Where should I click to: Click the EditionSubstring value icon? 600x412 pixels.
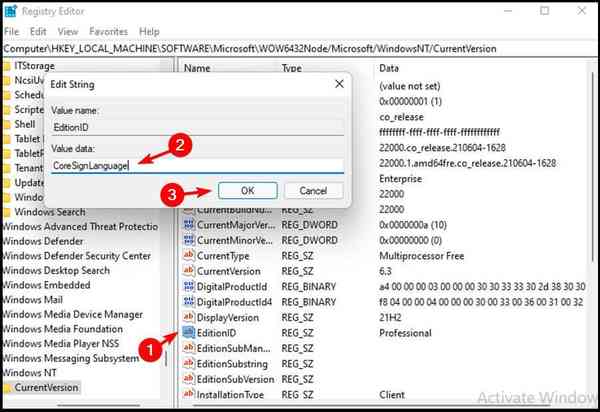189,364
